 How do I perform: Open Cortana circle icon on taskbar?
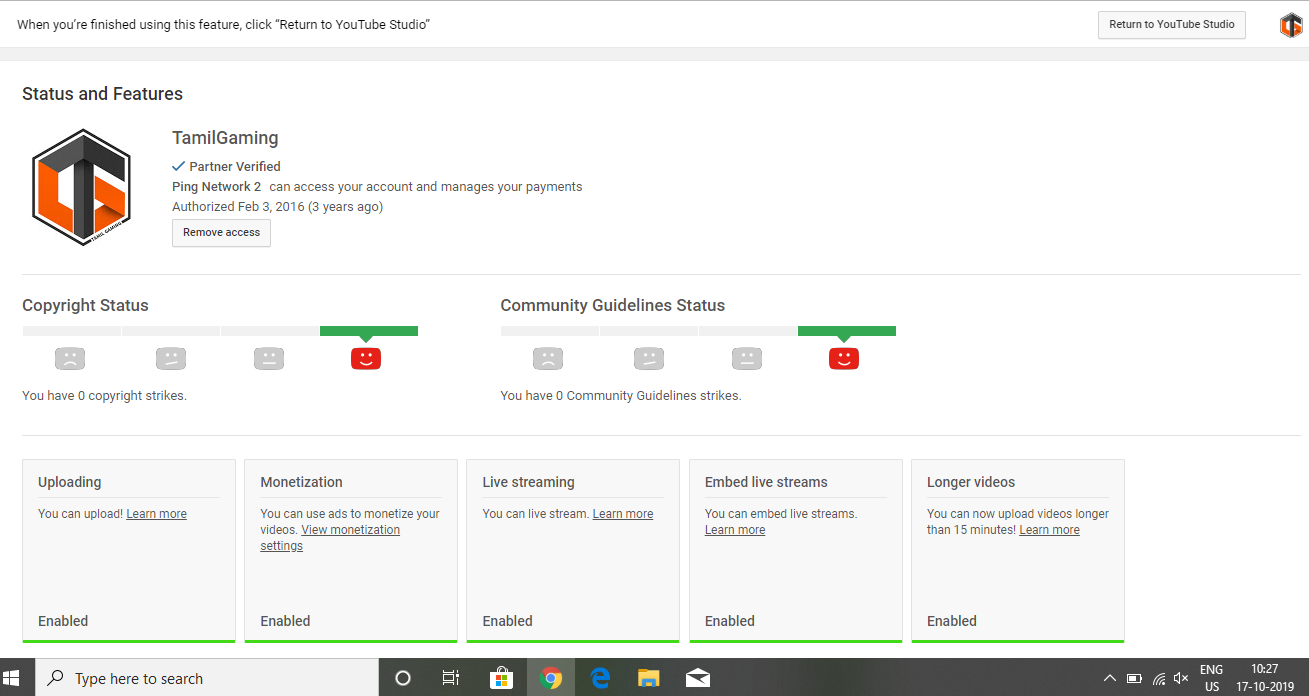point(403,678)
